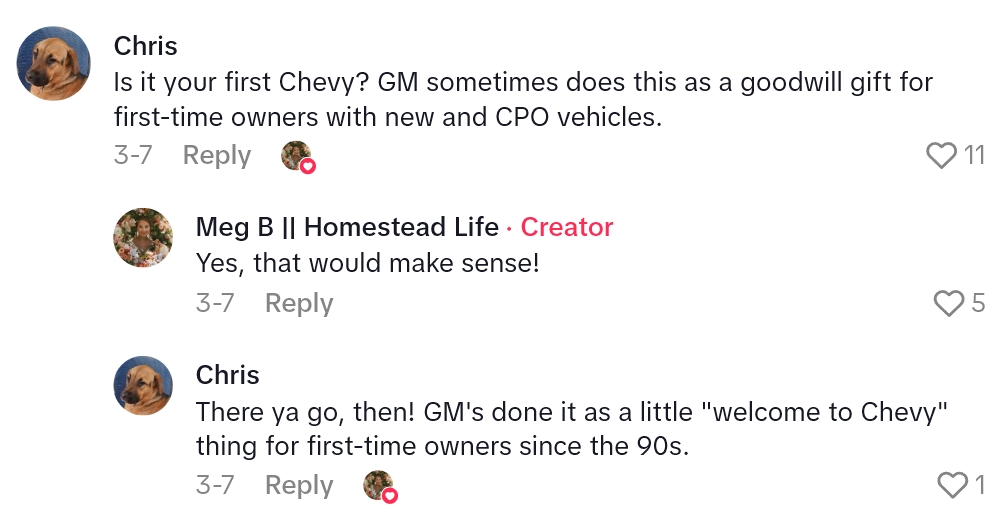
Task: Click the text "Yes, that would make sense!"
Action: 367,263
